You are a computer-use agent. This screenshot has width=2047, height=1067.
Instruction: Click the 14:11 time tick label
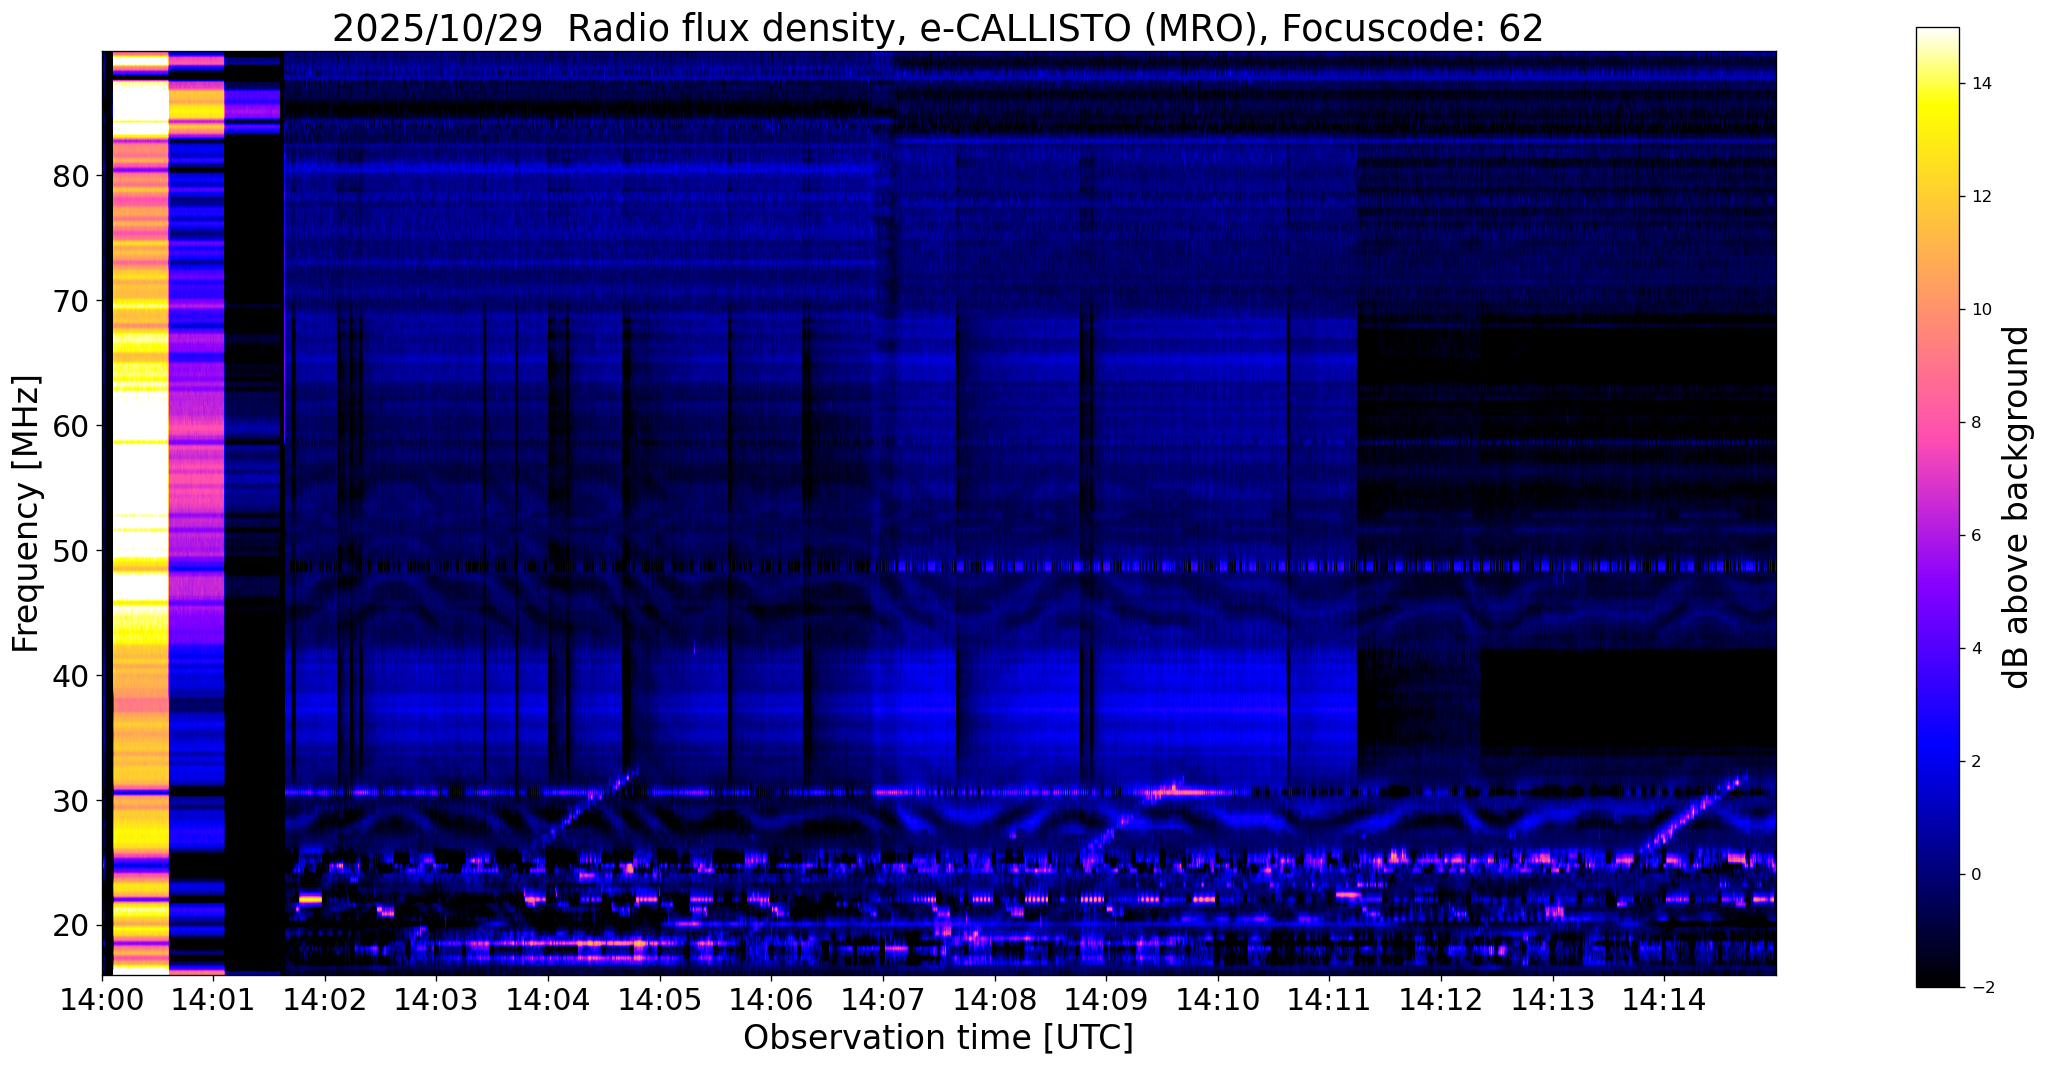1329,999
